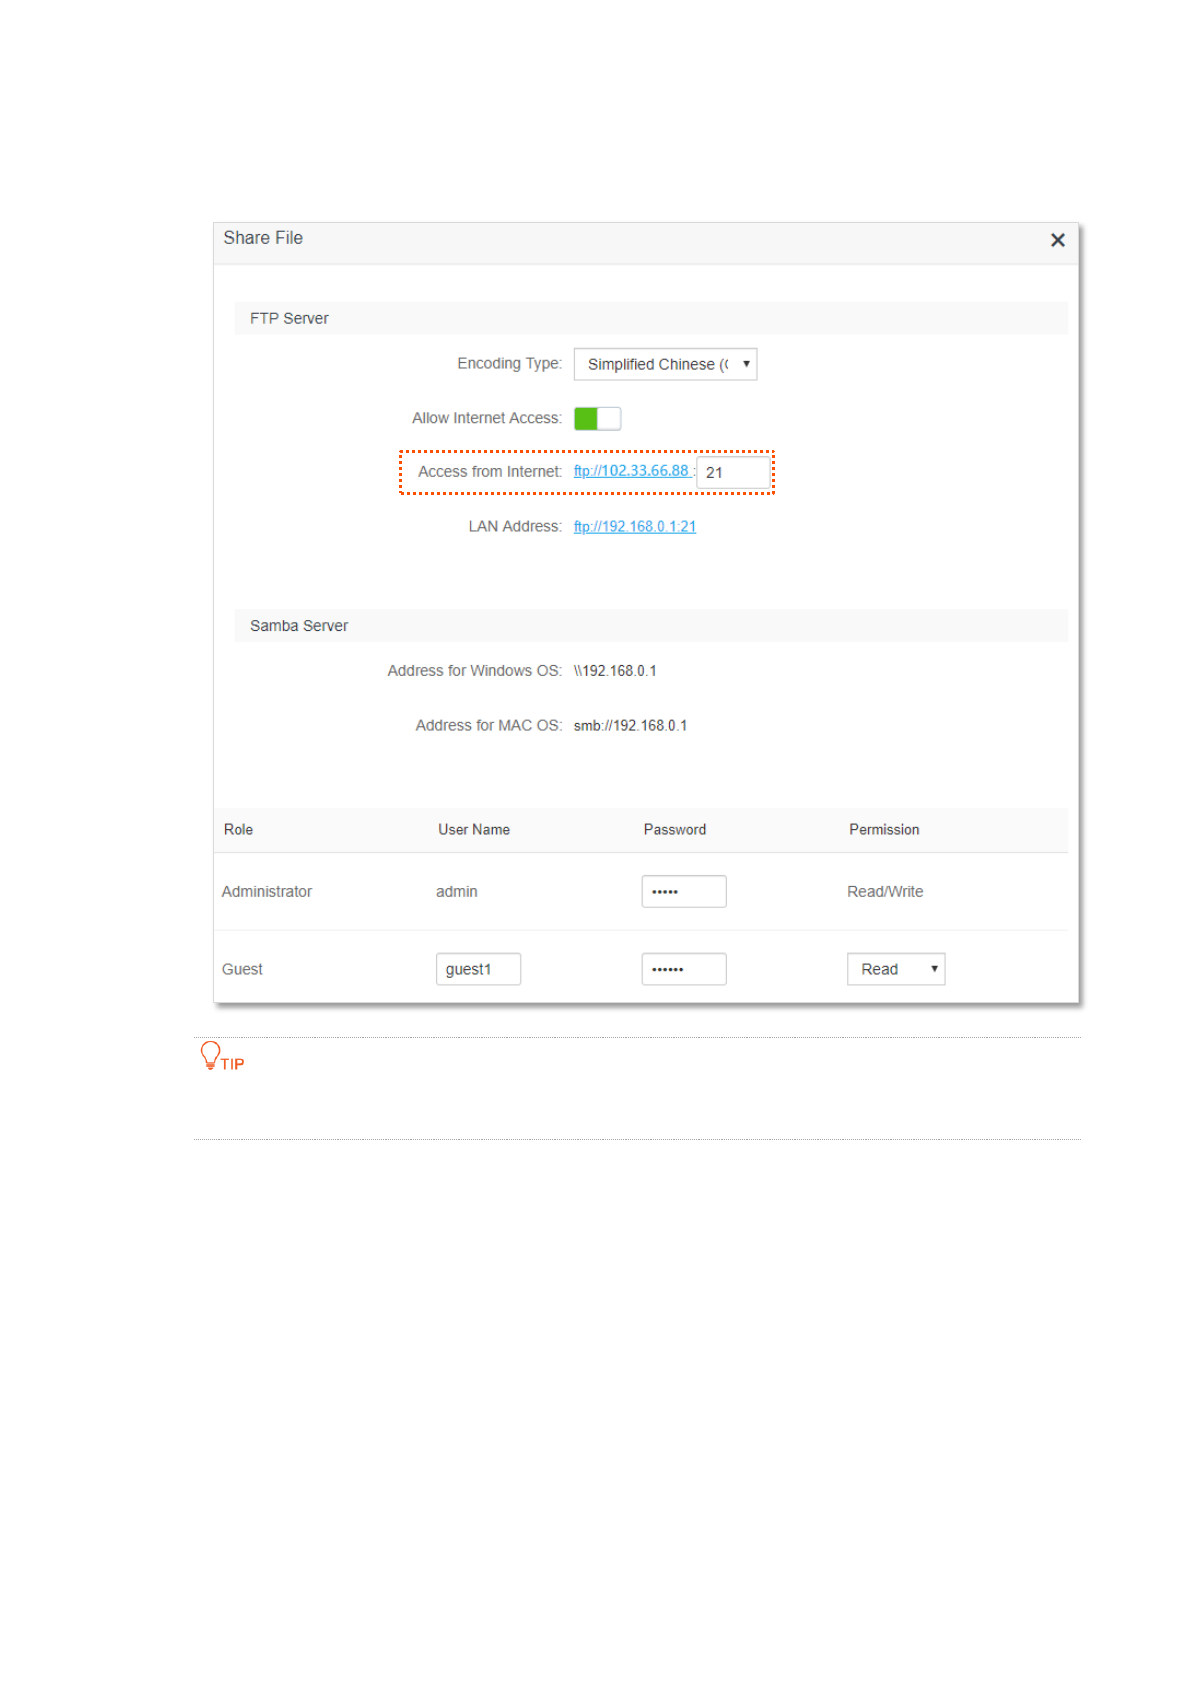Open the LAN address ftp://192.168.0.1:21 link
This screenshot has width=1191, height=1684.
pos(634,527)
